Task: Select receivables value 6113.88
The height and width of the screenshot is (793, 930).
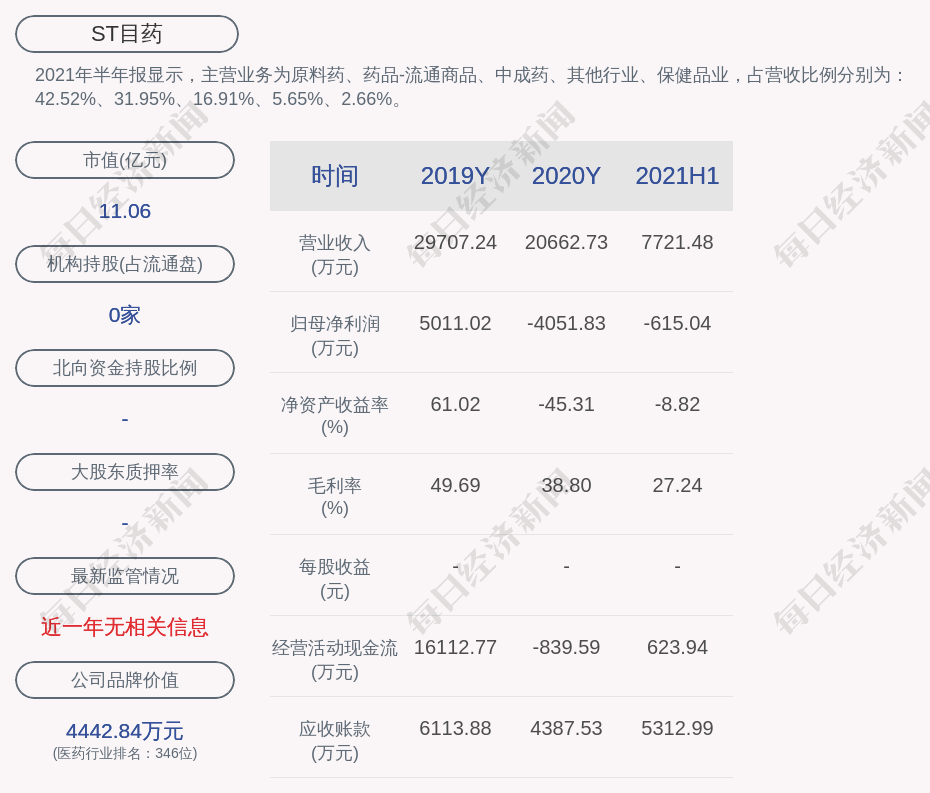Action: (x=455, y=728)
